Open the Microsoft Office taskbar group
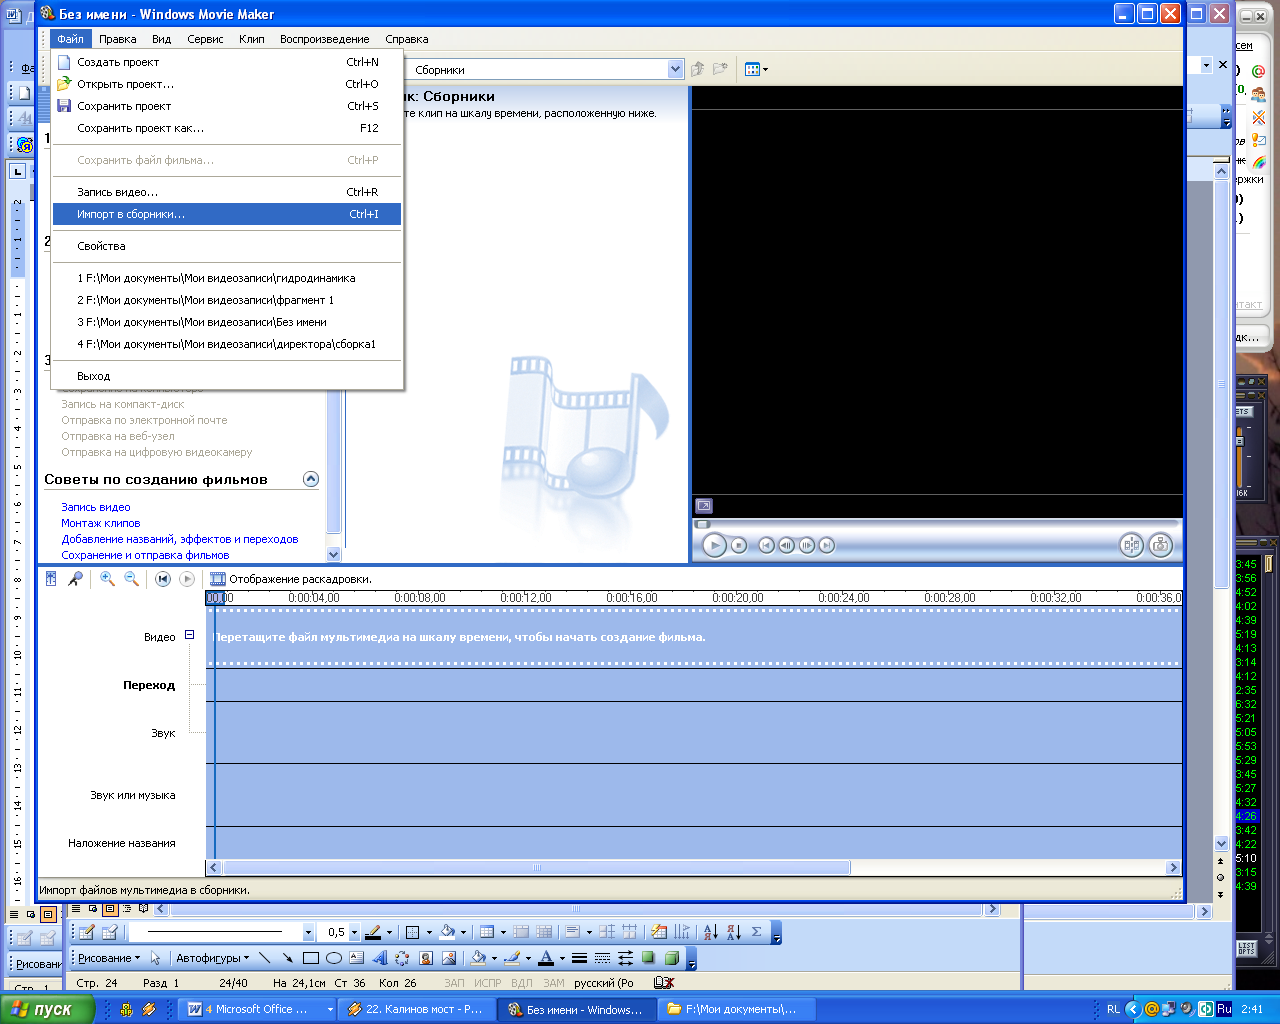The width and height of the screenshot is (1280, 1024). coord(257,1009)
